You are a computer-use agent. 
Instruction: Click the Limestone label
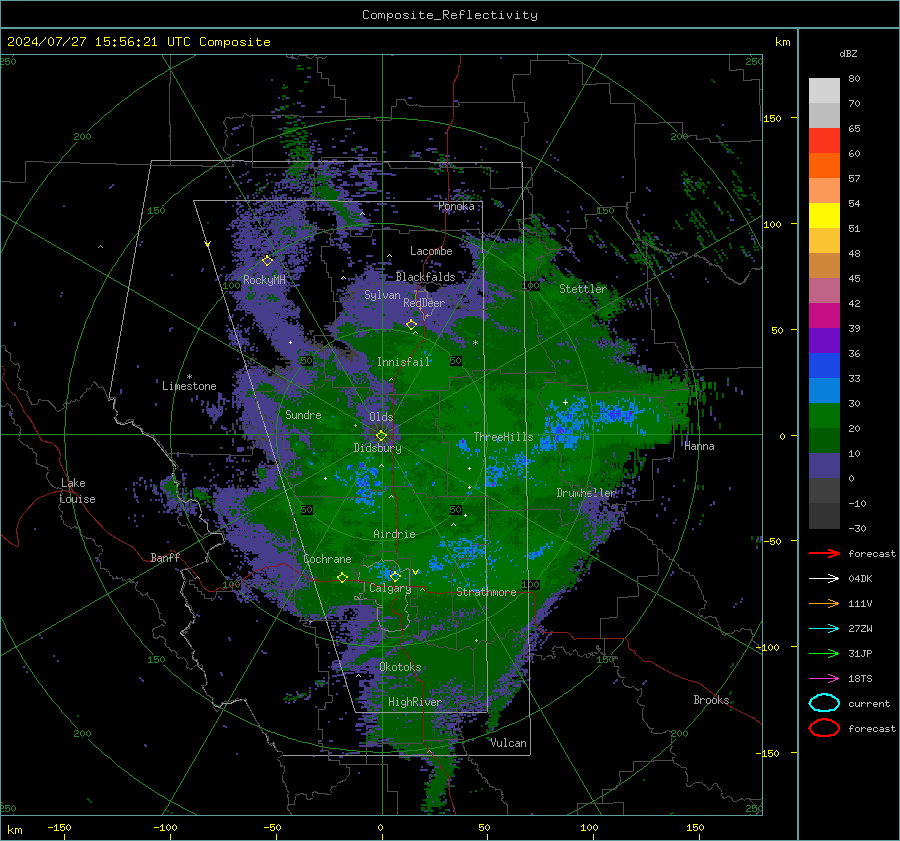189,386
